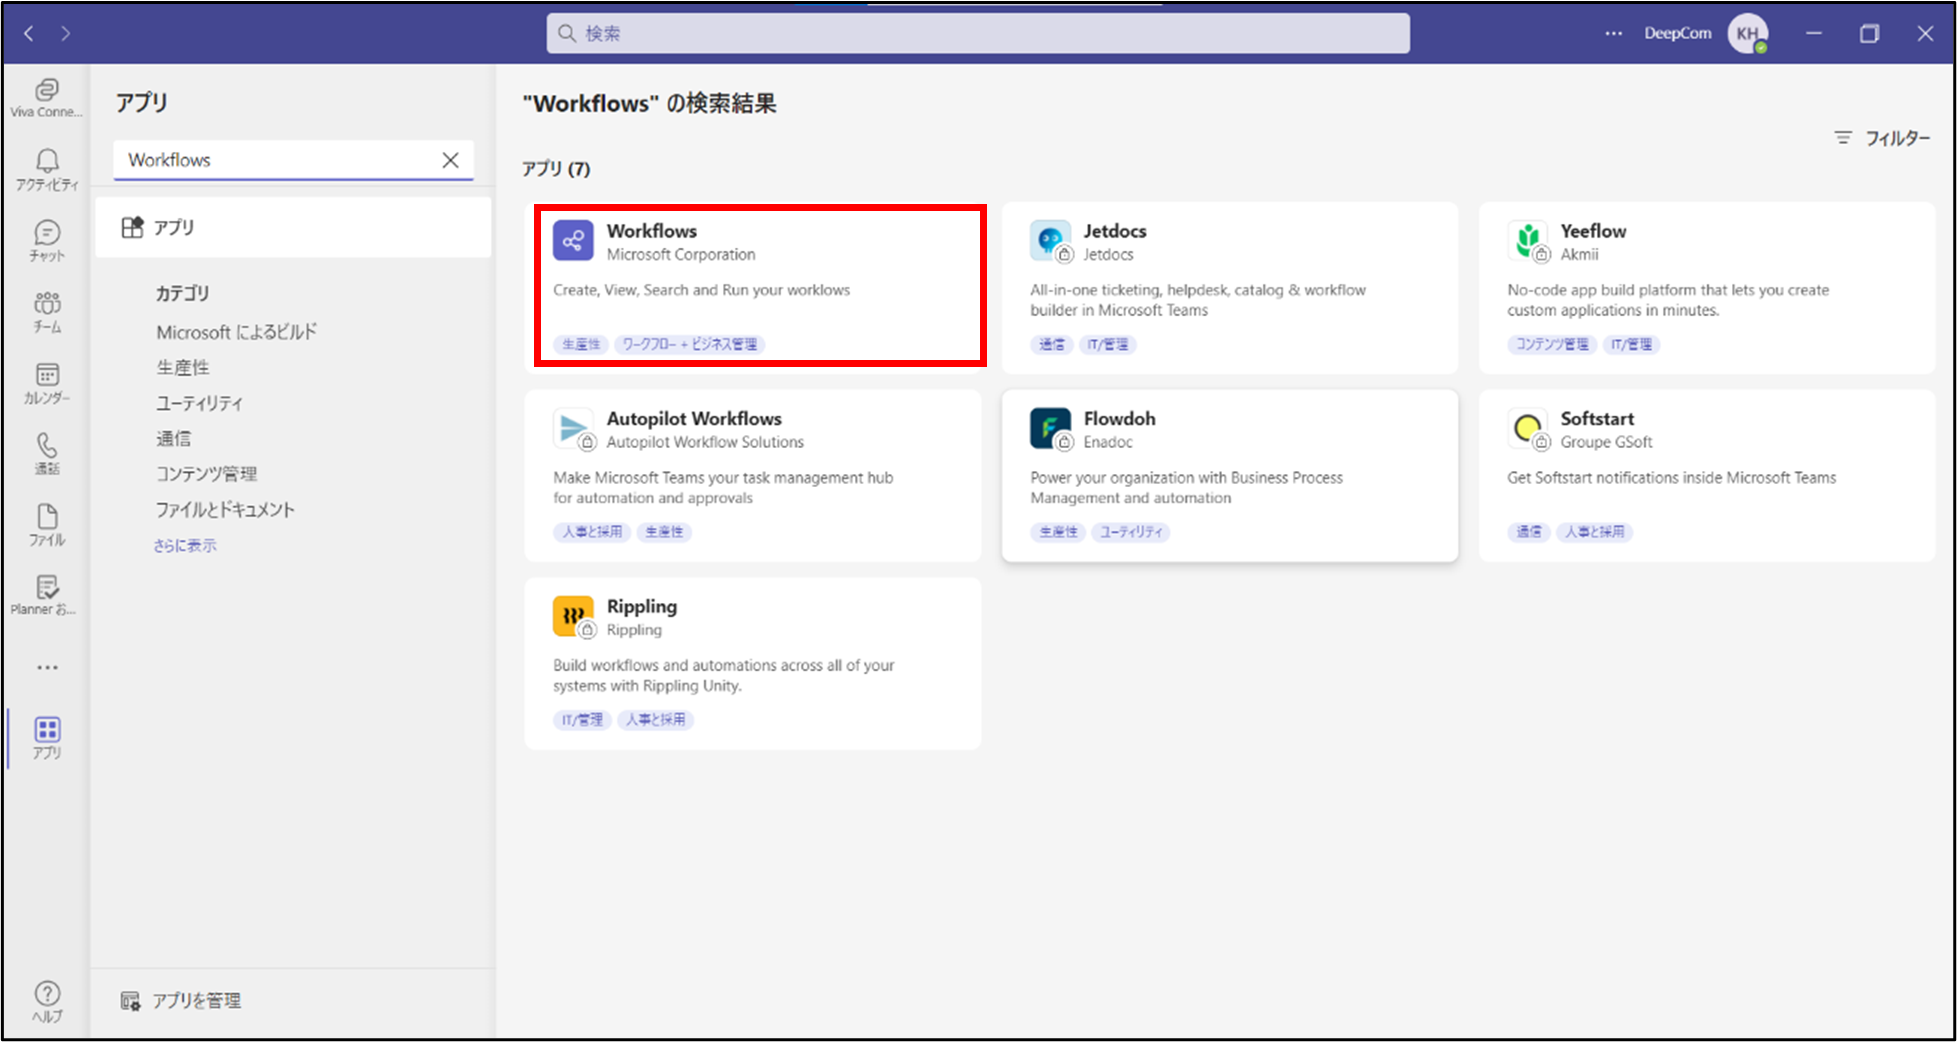1957x1042 pixels.
Task: Open the Jetdocs app title
Action: click(x=1115, y=231)
